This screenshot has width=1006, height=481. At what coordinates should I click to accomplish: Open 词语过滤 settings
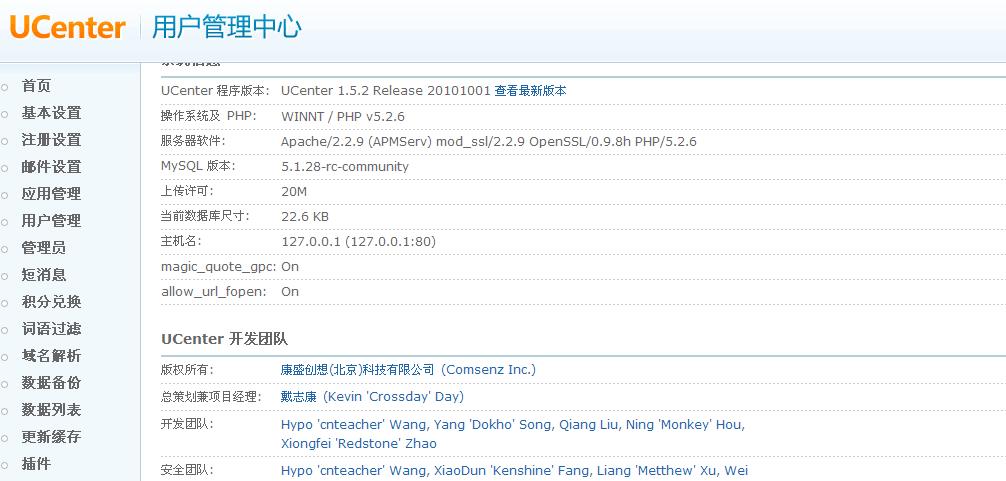tap(51, 328)
